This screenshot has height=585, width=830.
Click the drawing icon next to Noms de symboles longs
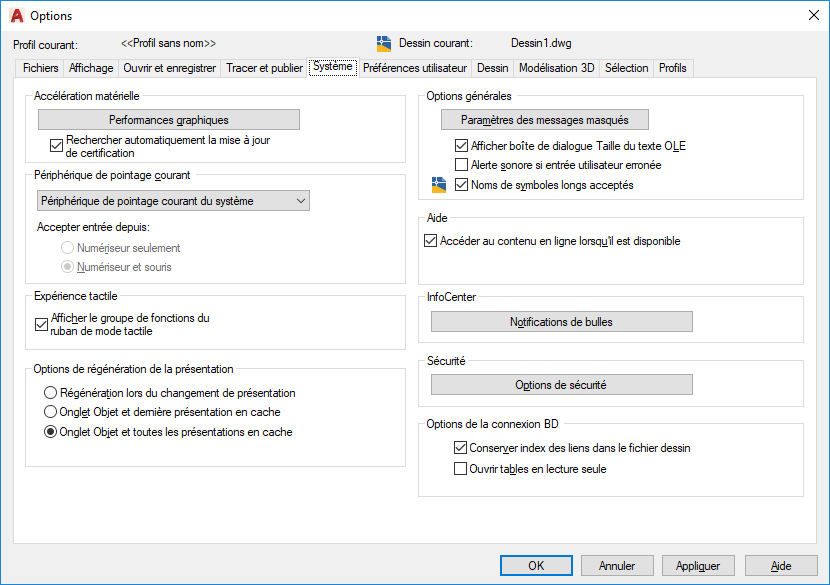point(438,185)
